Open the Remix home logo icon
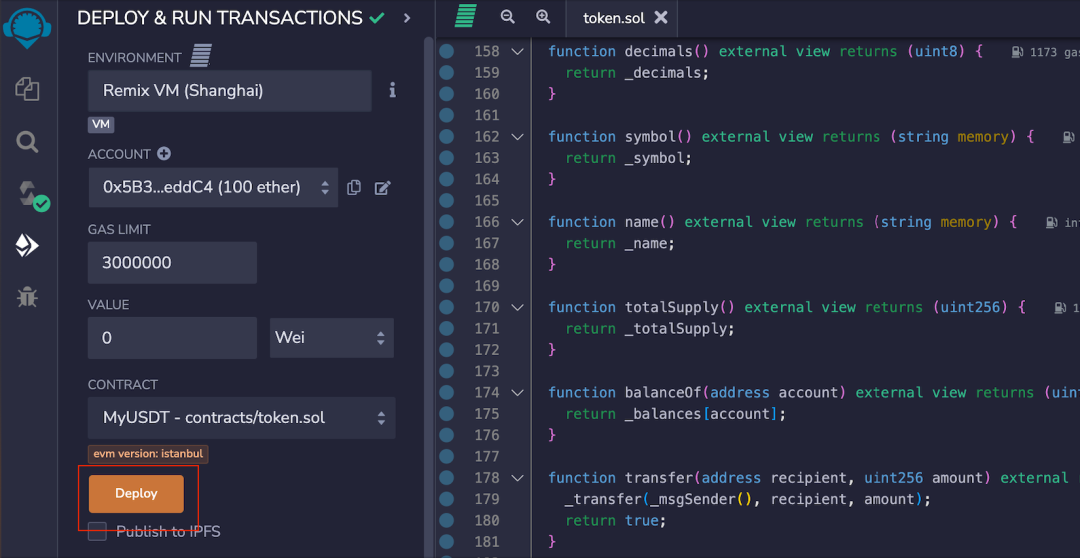 click(x=28, y=28)
